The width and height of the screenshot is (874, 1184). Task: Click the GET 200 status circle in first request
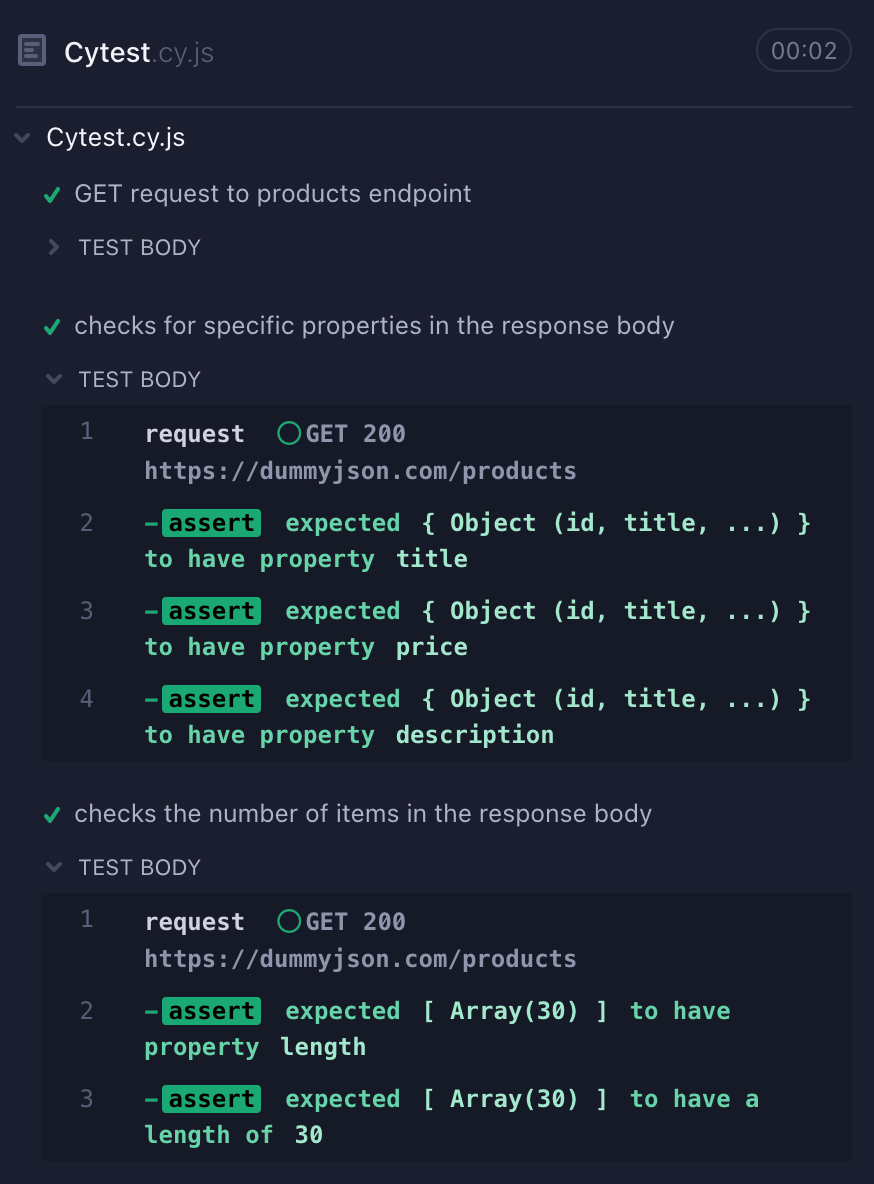(x=289, y=433)
